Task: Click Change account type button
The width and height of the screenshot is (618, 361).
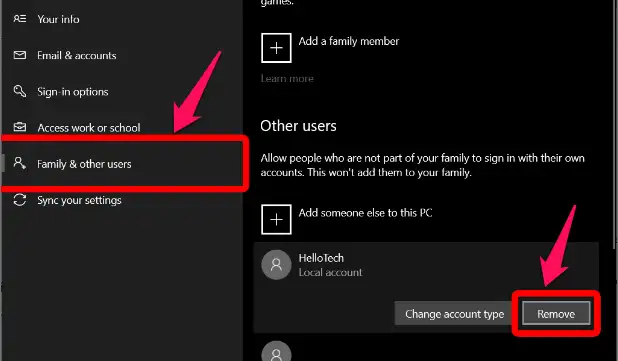Action: pos(454,314)
